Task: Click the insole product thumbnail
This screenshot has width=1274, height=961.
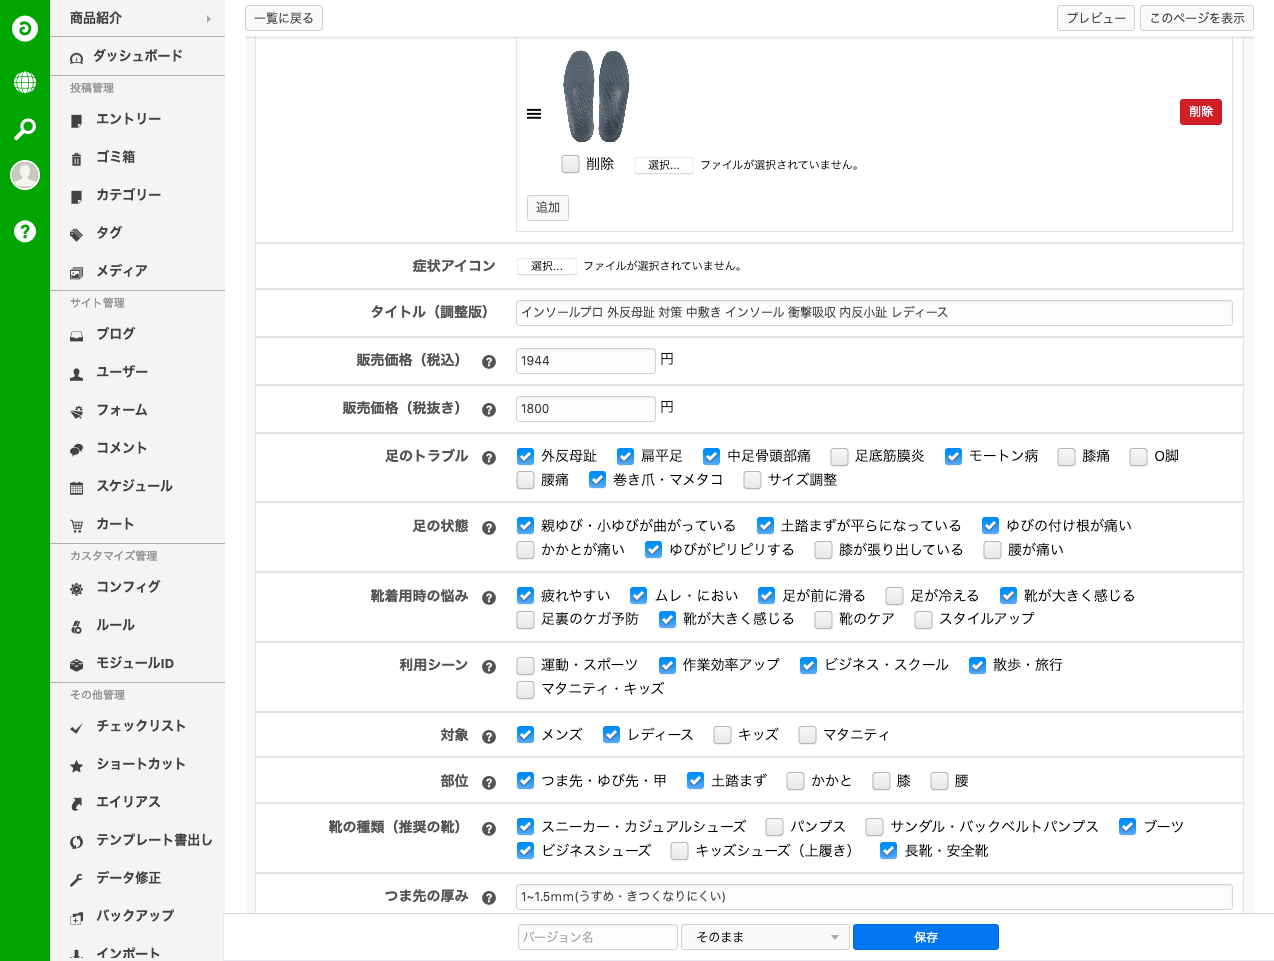Action: pos(596,97)
